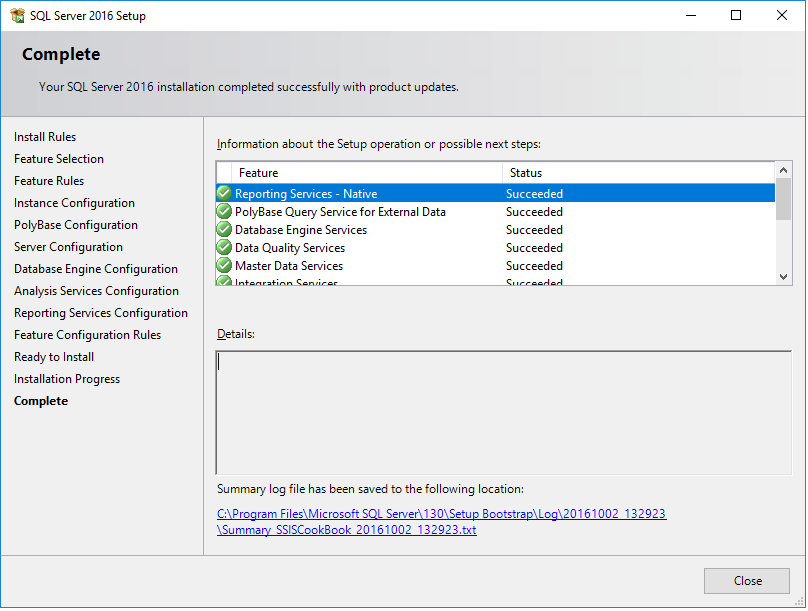Screen dimensions: 808x611
Task: Click Succeeded status for PolyBase Query Service
Action: click(x=534, y=212)
